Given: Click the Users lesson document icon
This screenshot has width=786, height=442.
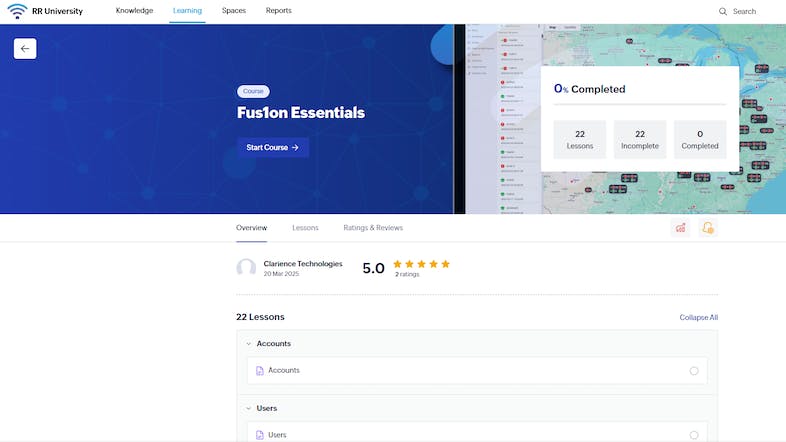Looking at the screenshot, I should 260,435.
